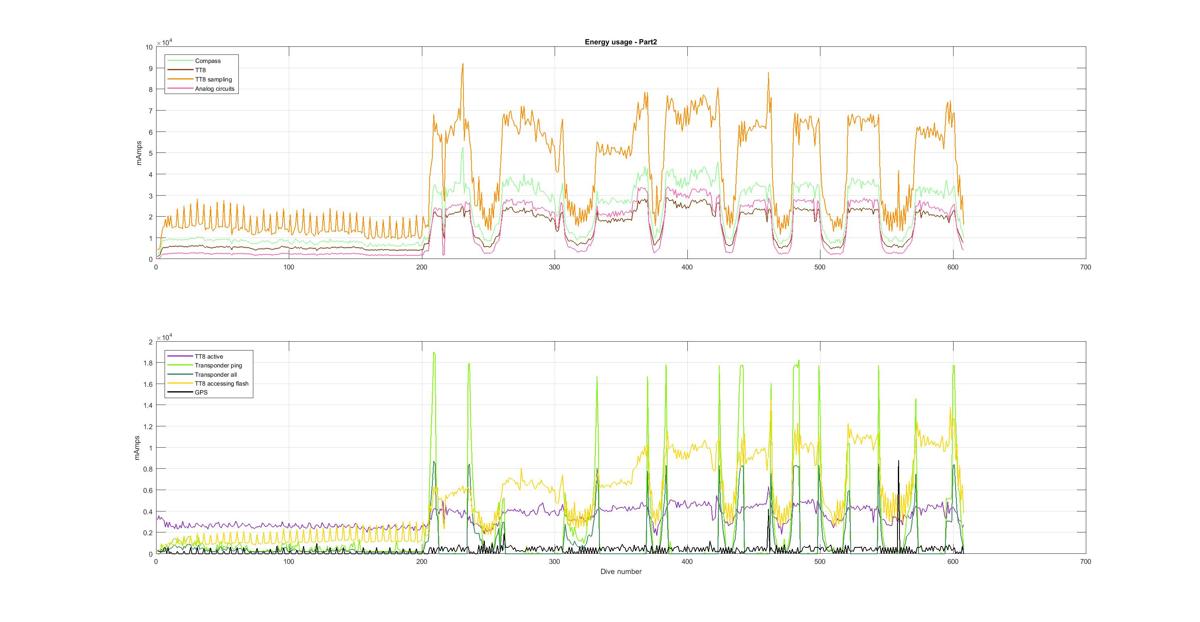Select the 'TT8 active' legend entry
This screenshot has height=622, width=1200.
coord(211,356)
